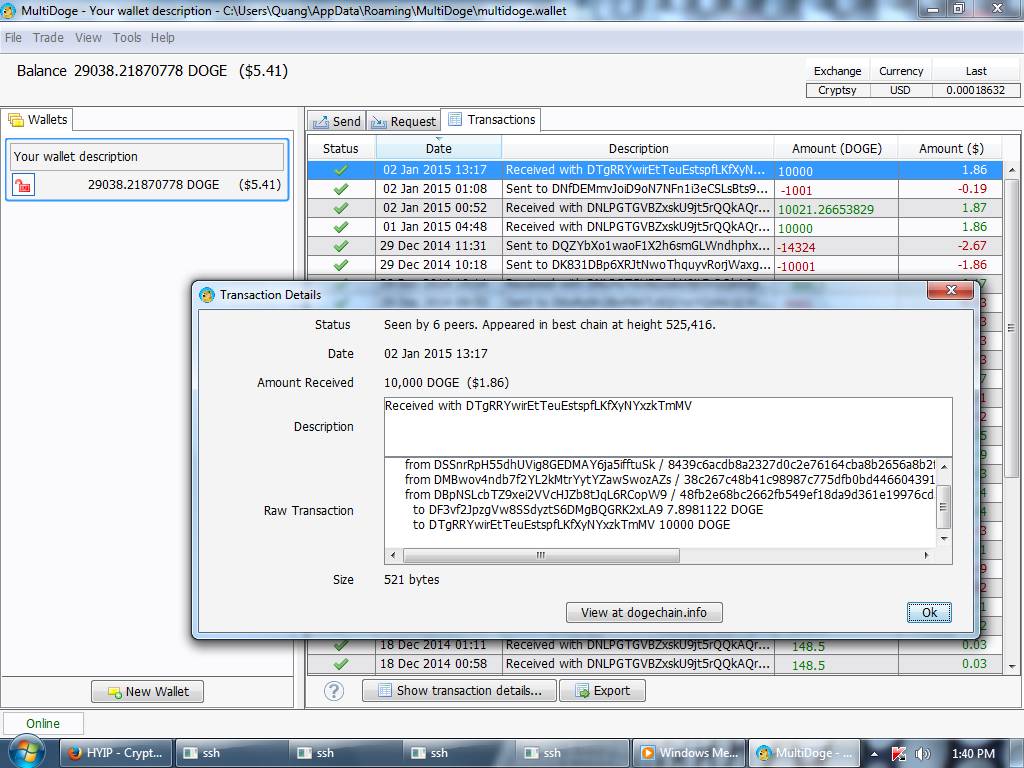Select the 02 Jan 2015 00:52 transaction row
The width and height of the screenshot is (1024, 768).
pos(655,208)
